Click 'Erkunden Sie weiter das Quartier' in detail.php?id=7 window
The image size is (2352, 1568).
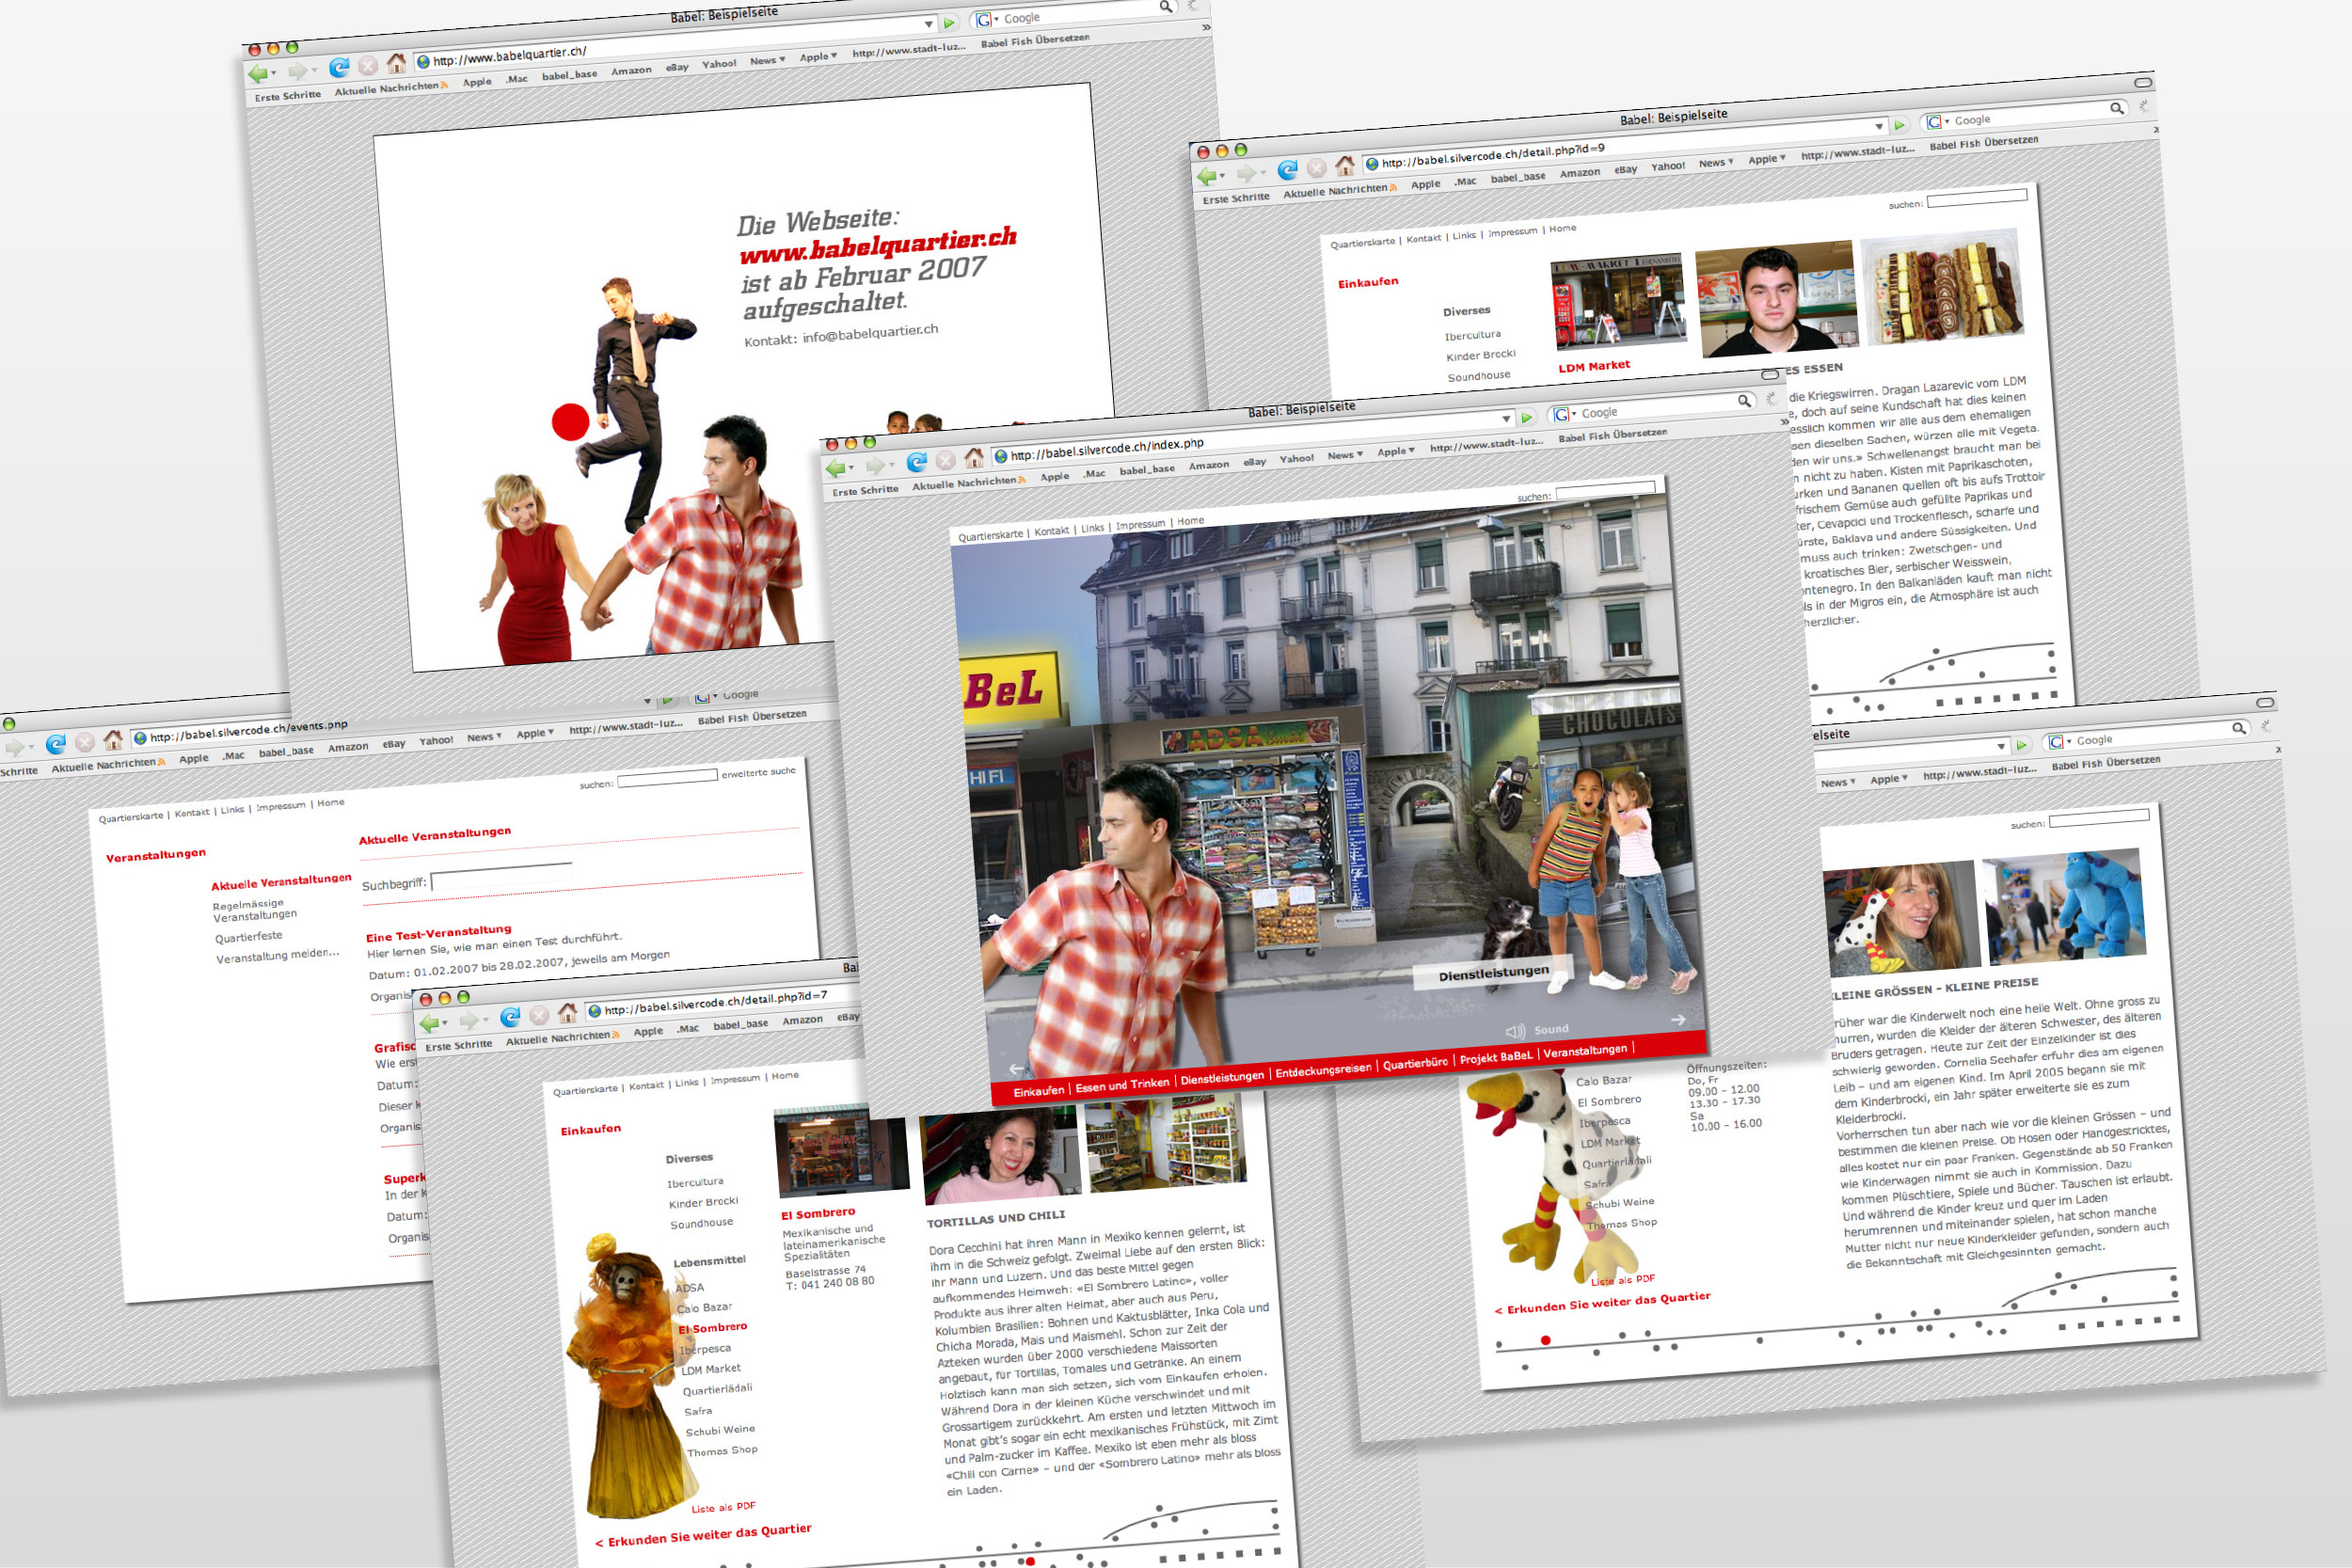click(703, 1535)
